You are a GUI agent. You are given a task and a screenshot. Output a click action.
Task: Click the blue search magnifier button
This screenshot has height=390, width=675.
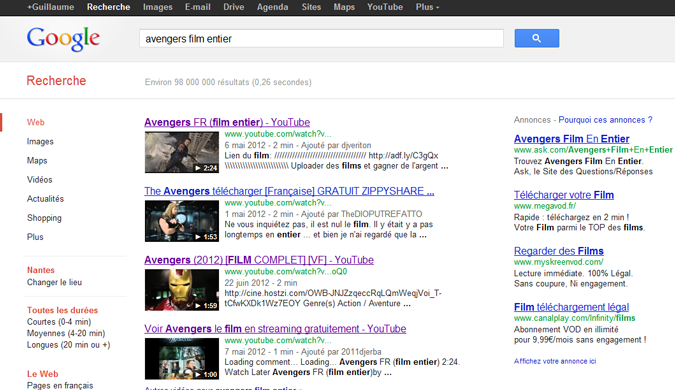pos(536,38)
